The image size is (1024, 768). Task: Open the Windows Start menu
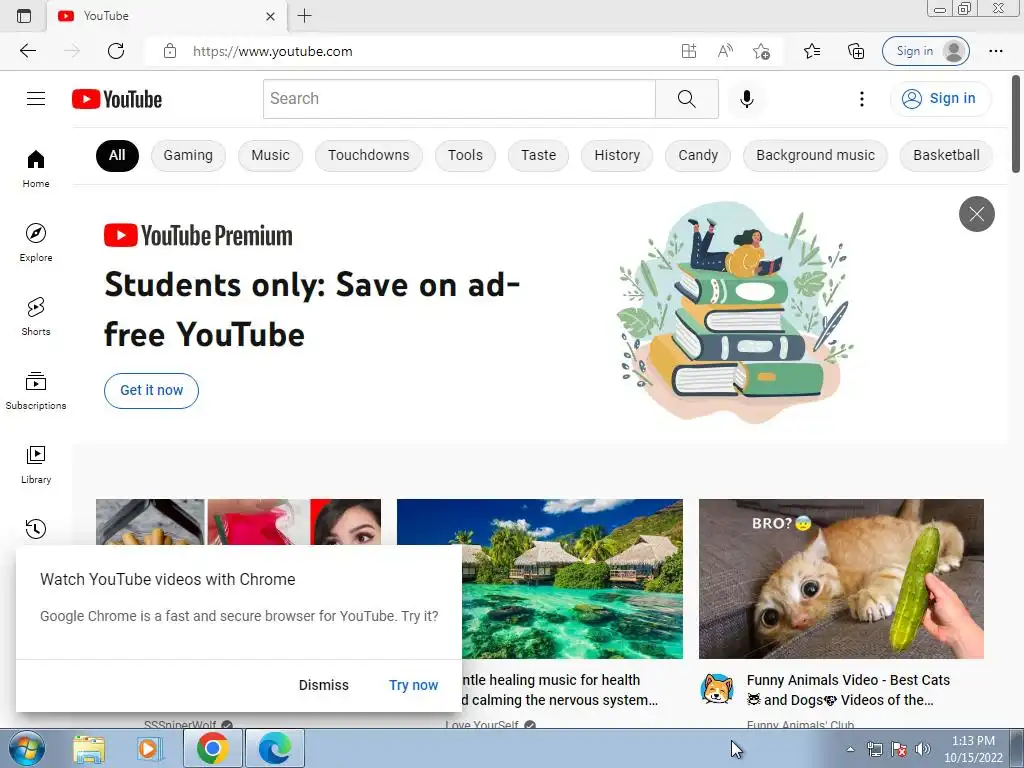pyautogui.click(x=26, y=748)
